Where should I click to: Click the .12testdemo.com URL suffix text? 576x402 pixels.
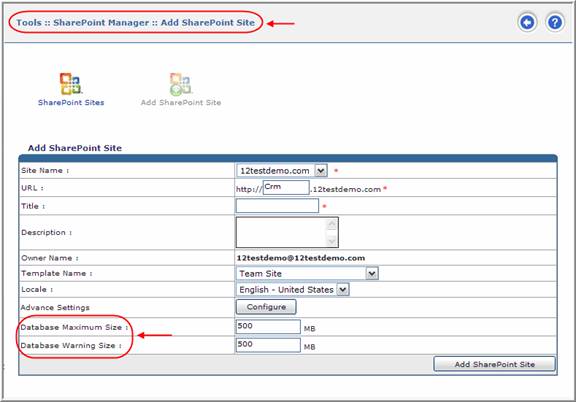346,190
